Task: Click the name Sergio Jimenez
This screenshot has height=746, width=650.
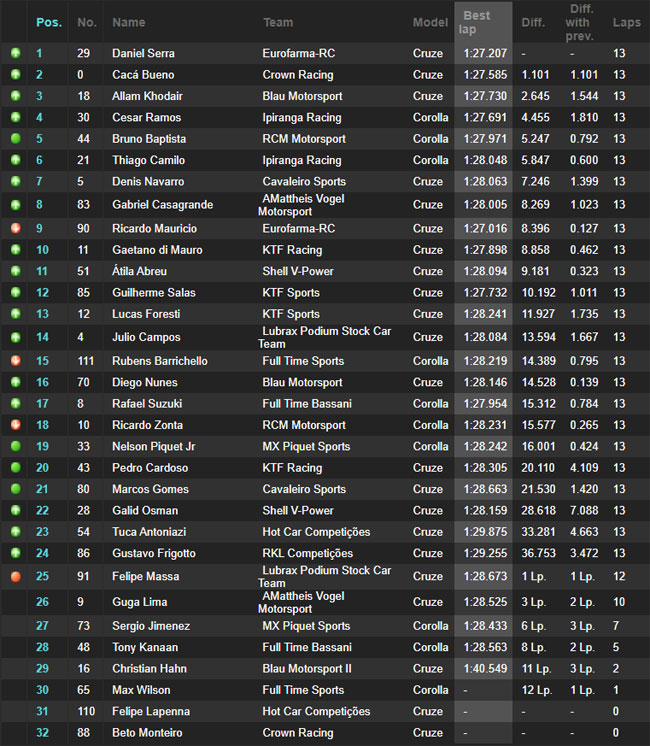Action: click(x=151, y=626)
